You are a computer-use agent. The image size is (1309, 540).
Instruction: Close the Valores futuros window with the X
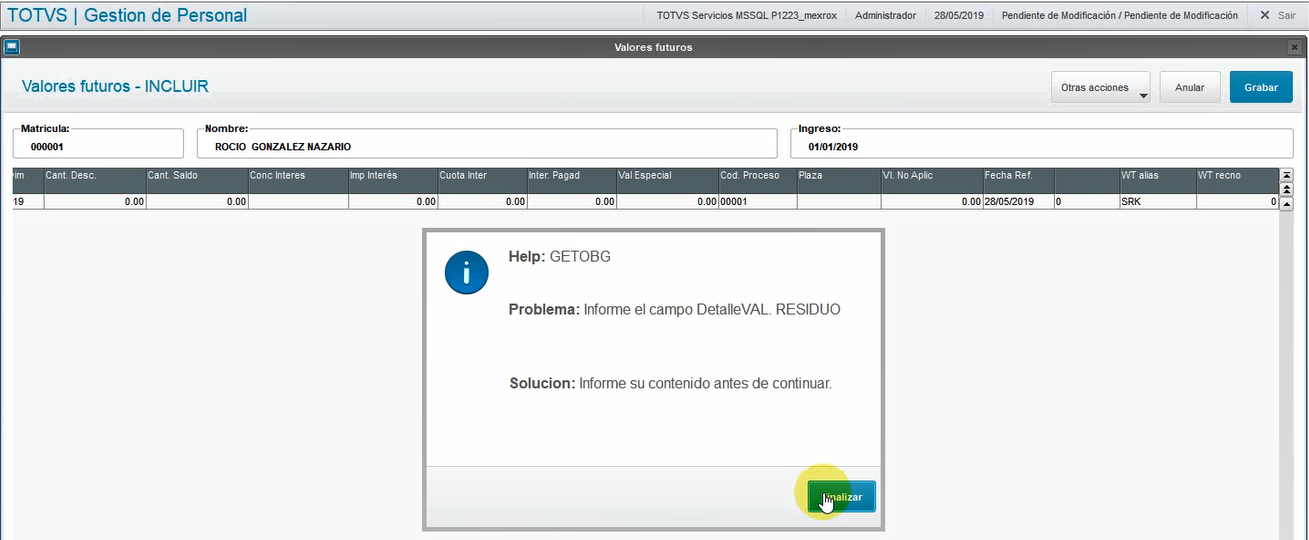(1295, 47)
